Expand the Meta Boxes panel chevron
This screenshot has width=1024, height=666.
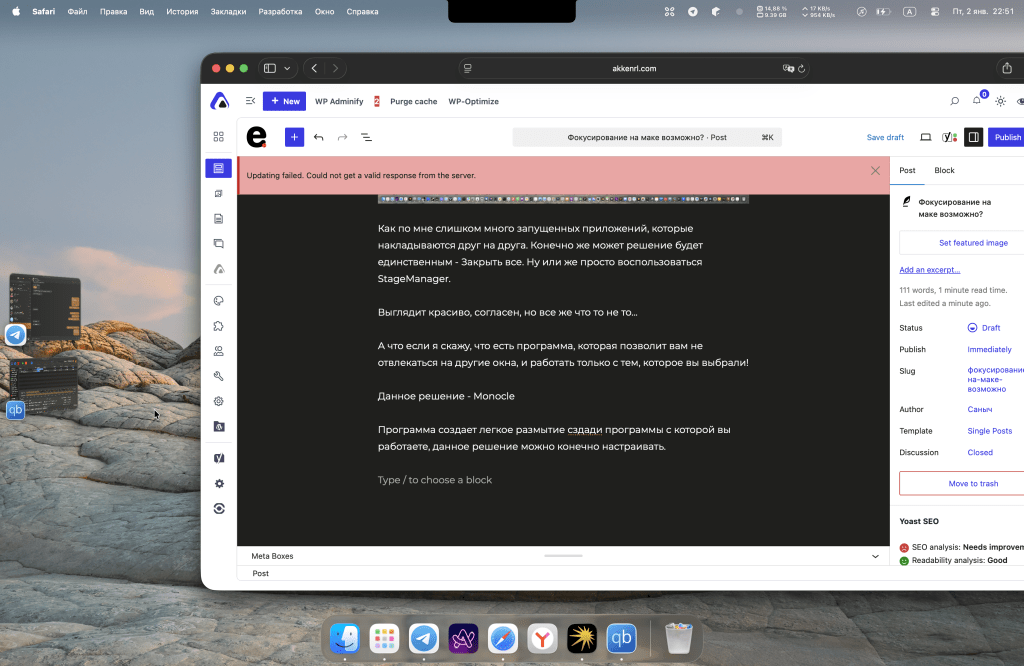coord(875,556)
